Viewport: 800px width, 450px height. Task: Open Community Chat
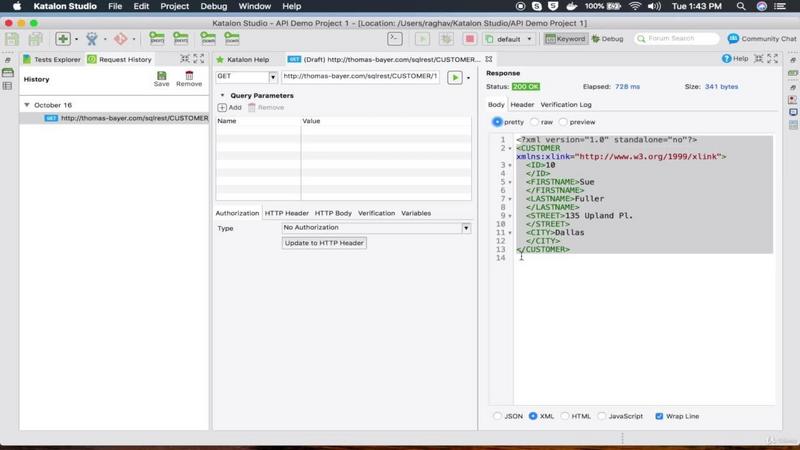[x=762, y=39]
